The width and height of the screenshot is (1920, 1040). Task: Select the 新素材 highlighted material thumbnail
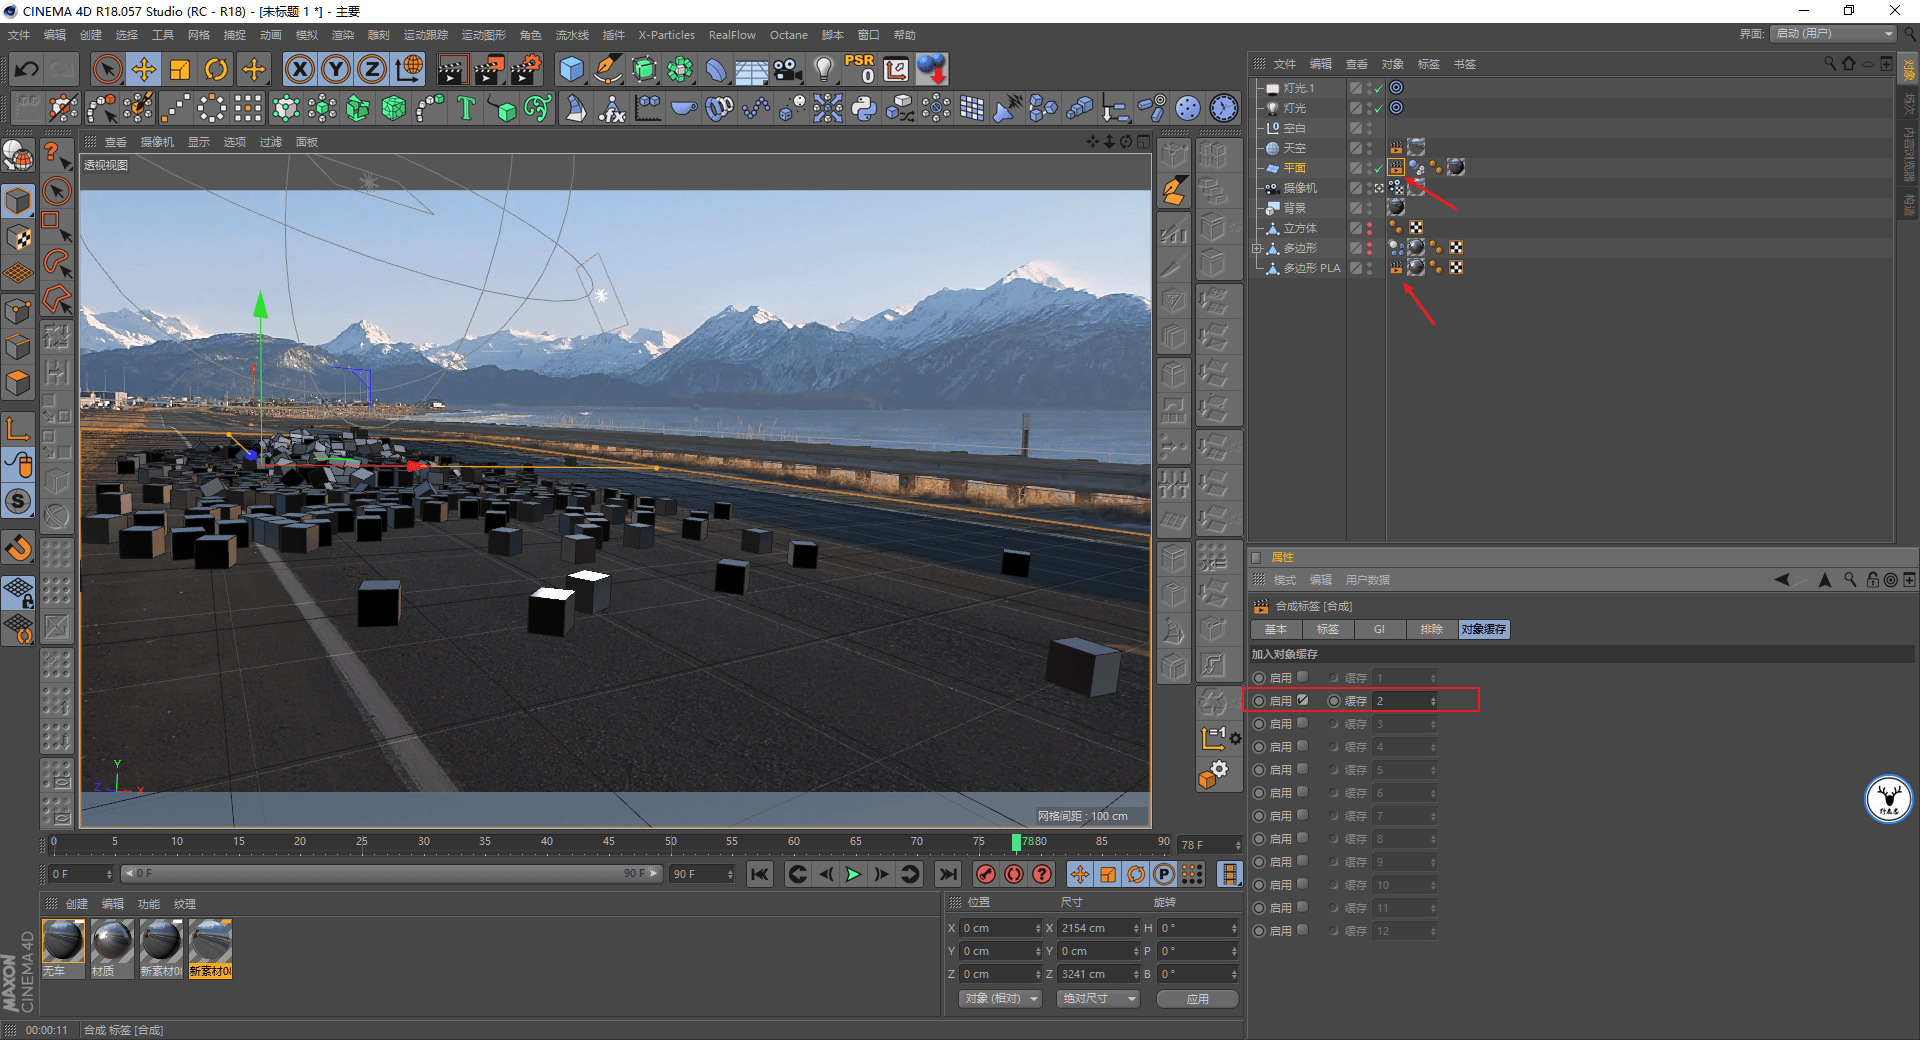click(x=211, y=948)
